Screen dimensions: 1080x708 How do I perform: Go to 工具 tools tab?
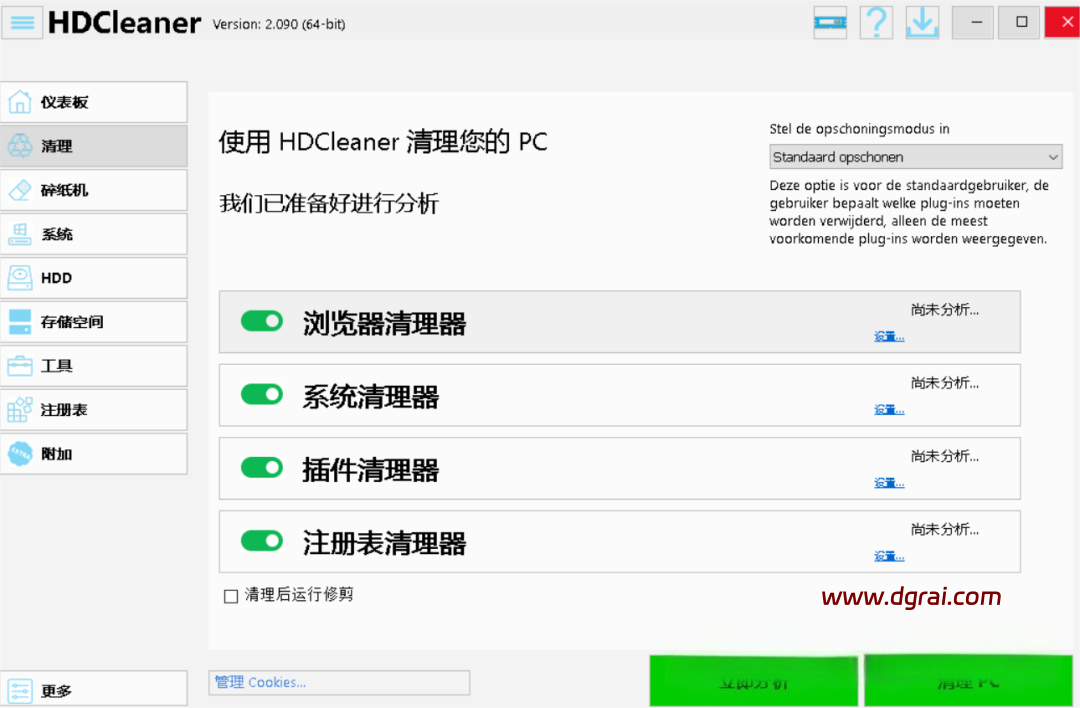[94, 366]
